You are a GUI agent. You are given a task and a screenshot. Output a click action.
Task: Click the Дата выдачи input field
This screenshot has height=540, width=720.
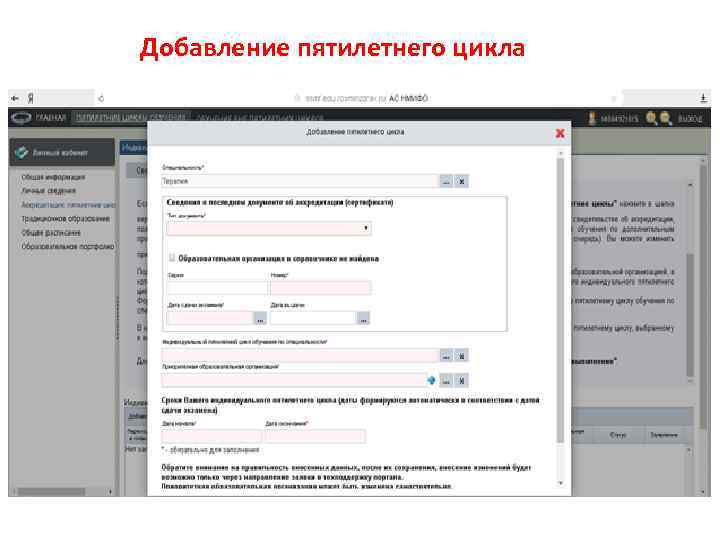(x=313, y=318)
